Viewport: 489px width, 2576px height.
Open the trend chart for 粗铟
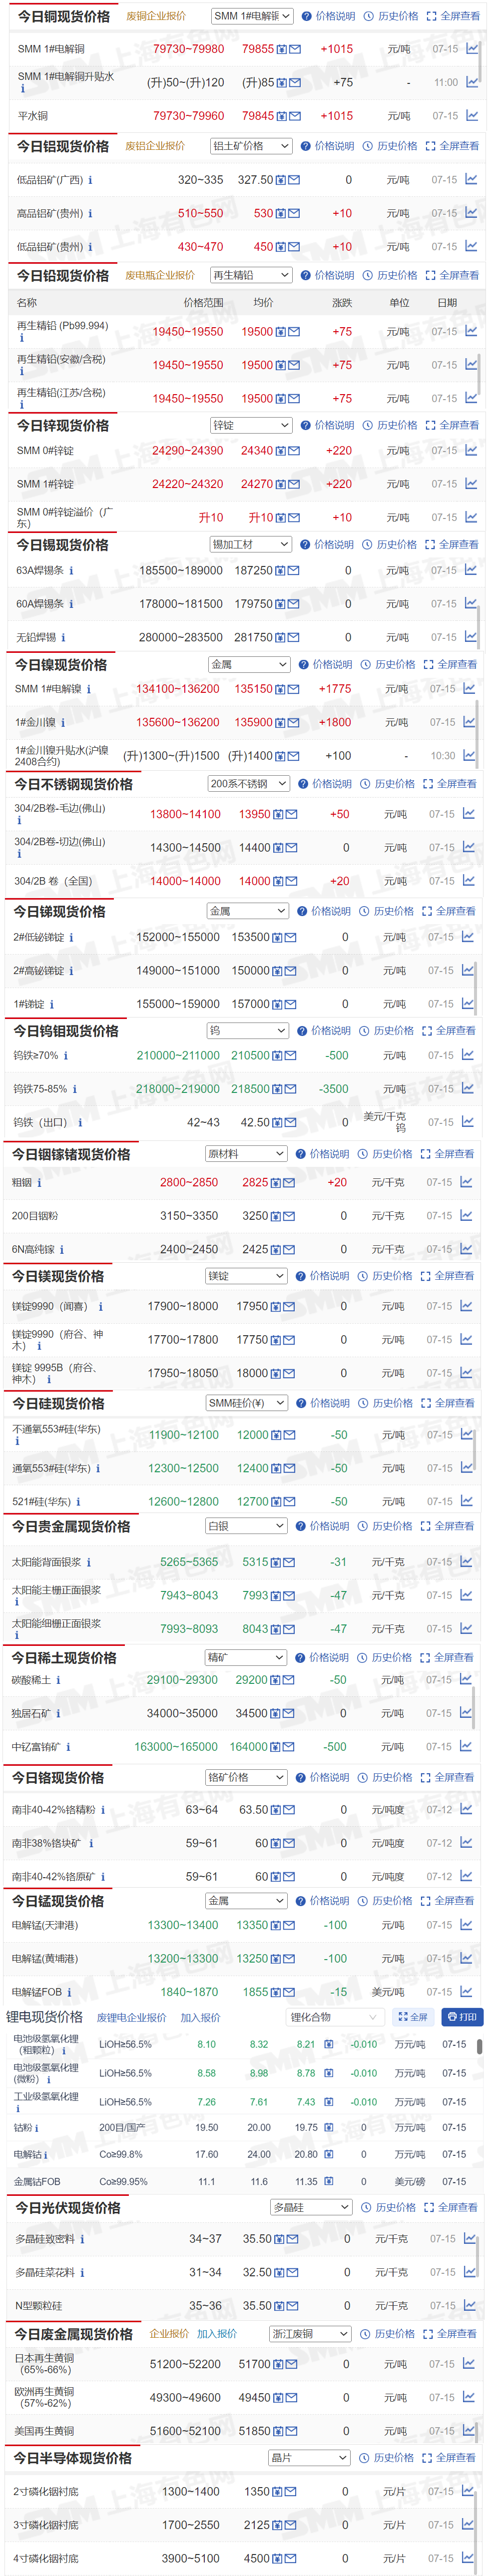click(466, 1183)
